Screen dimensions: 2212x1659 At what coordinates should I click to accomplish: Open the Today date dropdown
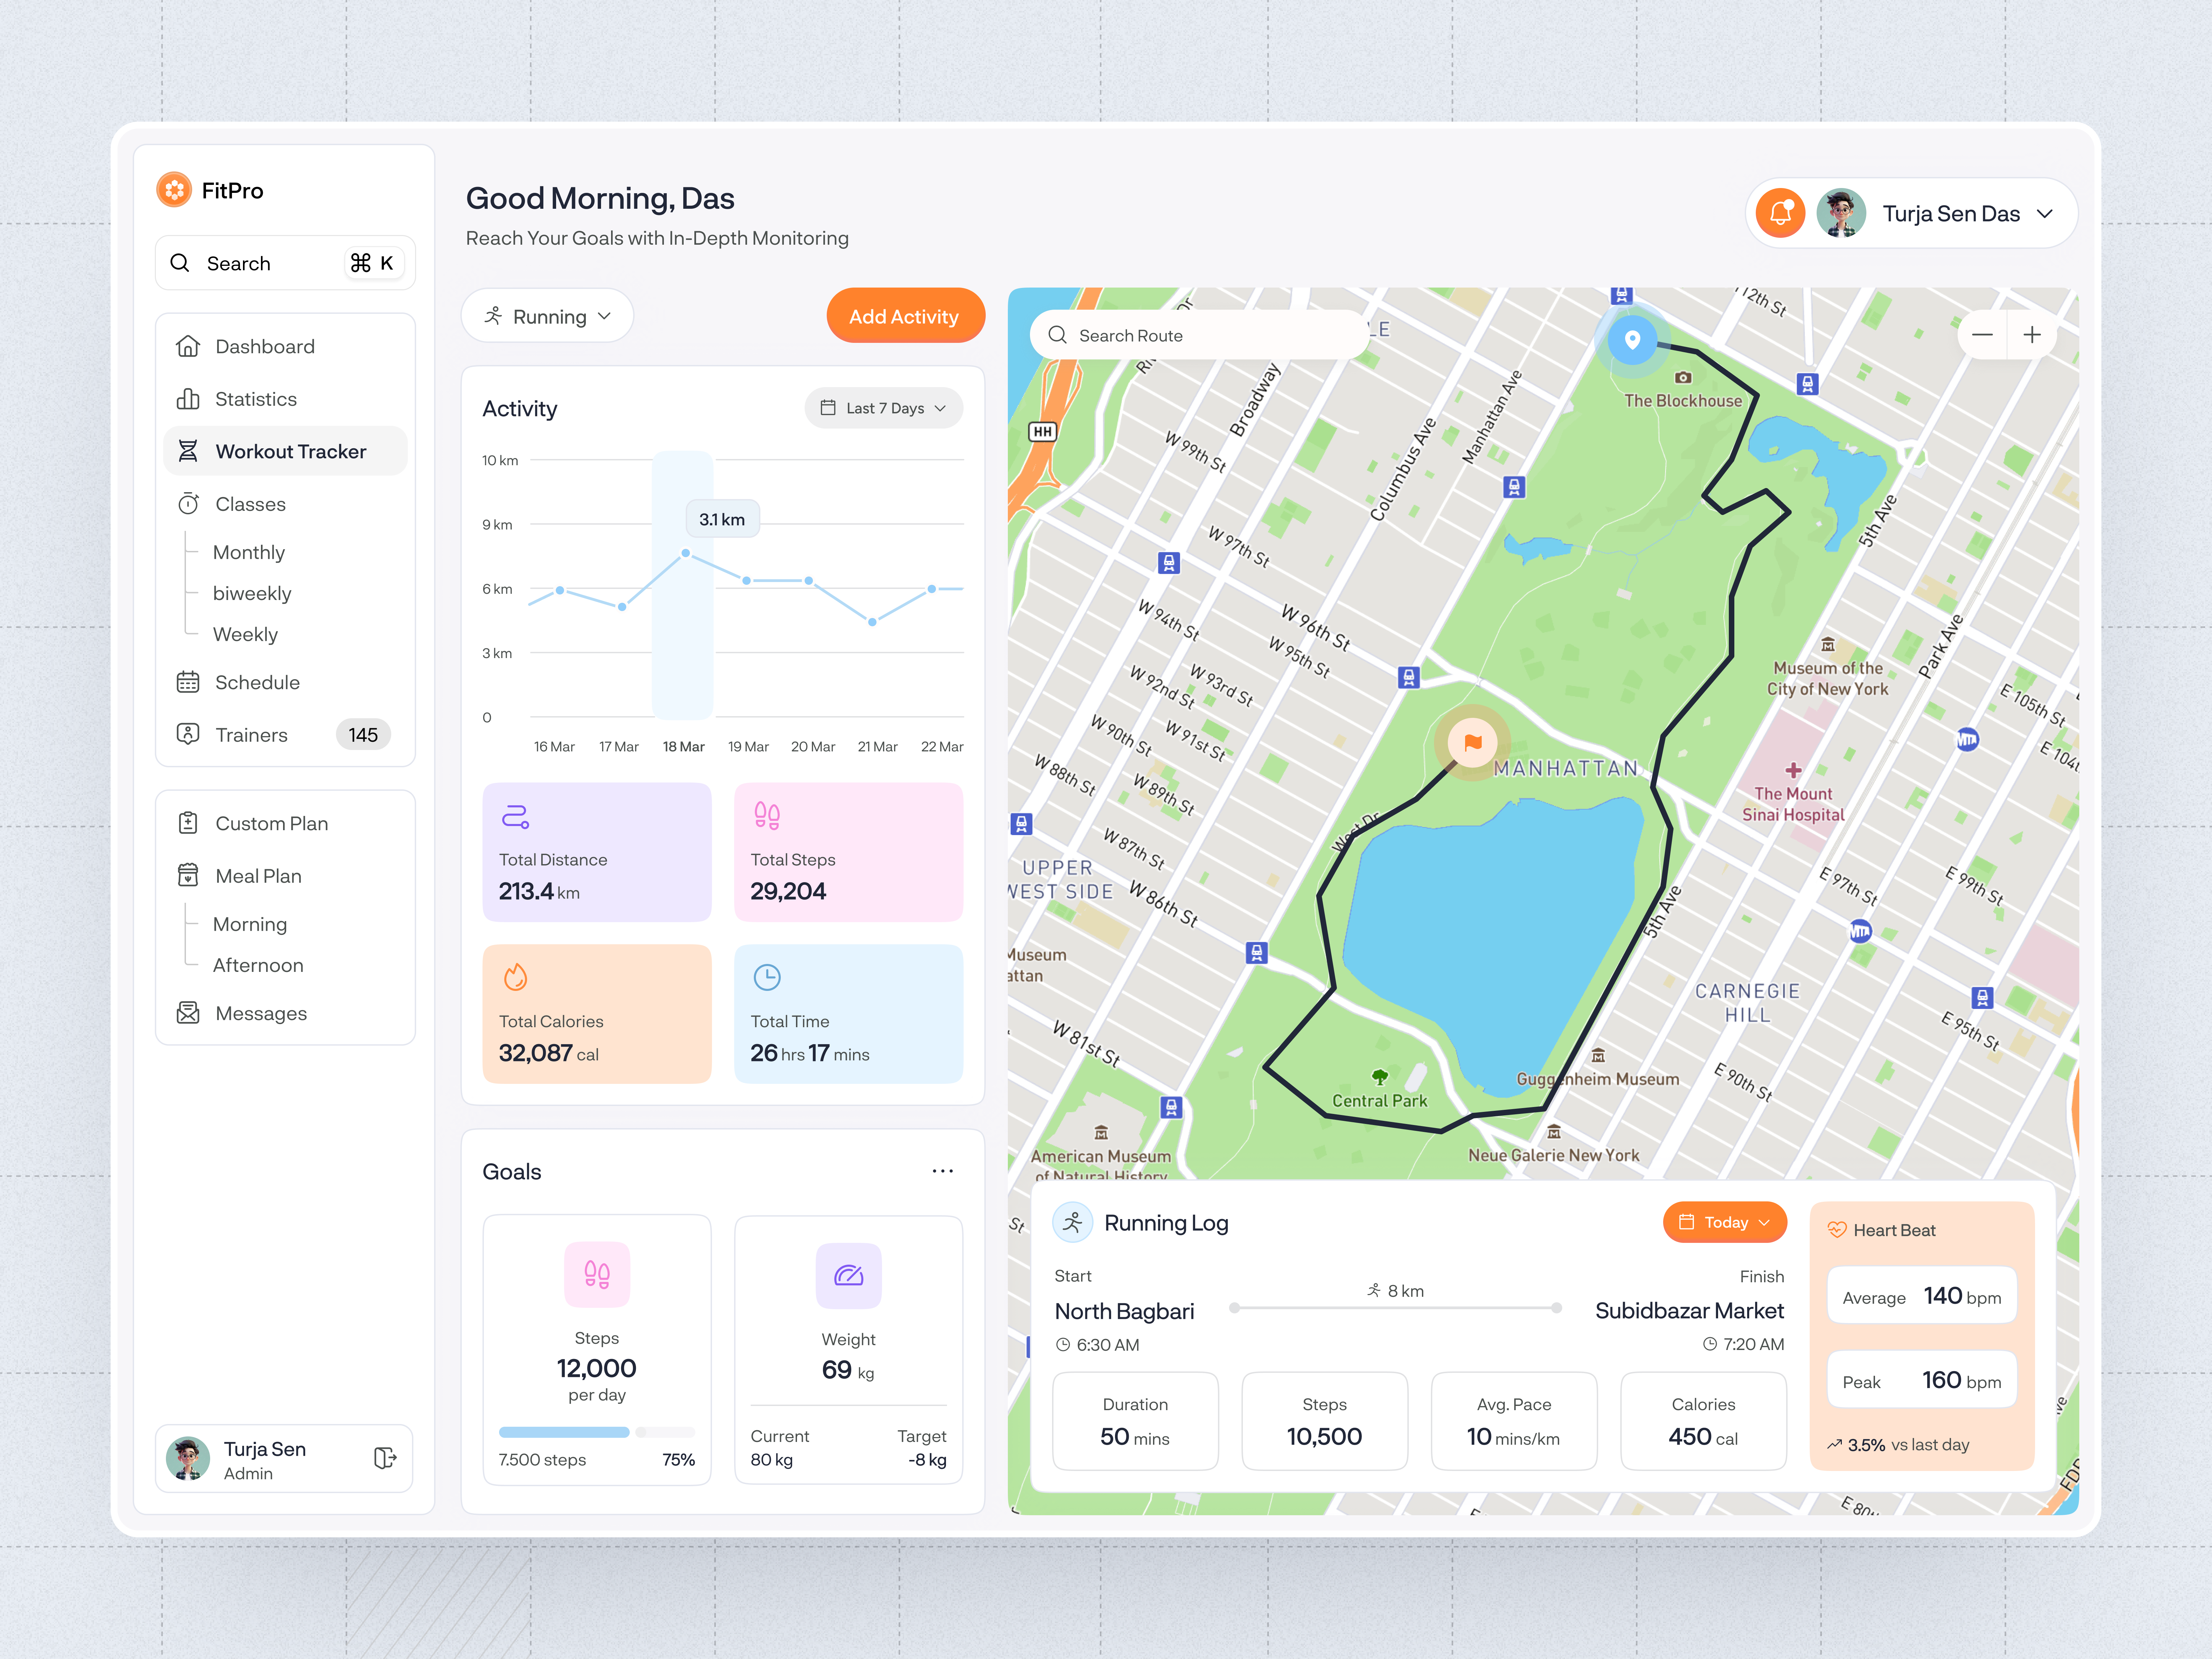1725,1222
